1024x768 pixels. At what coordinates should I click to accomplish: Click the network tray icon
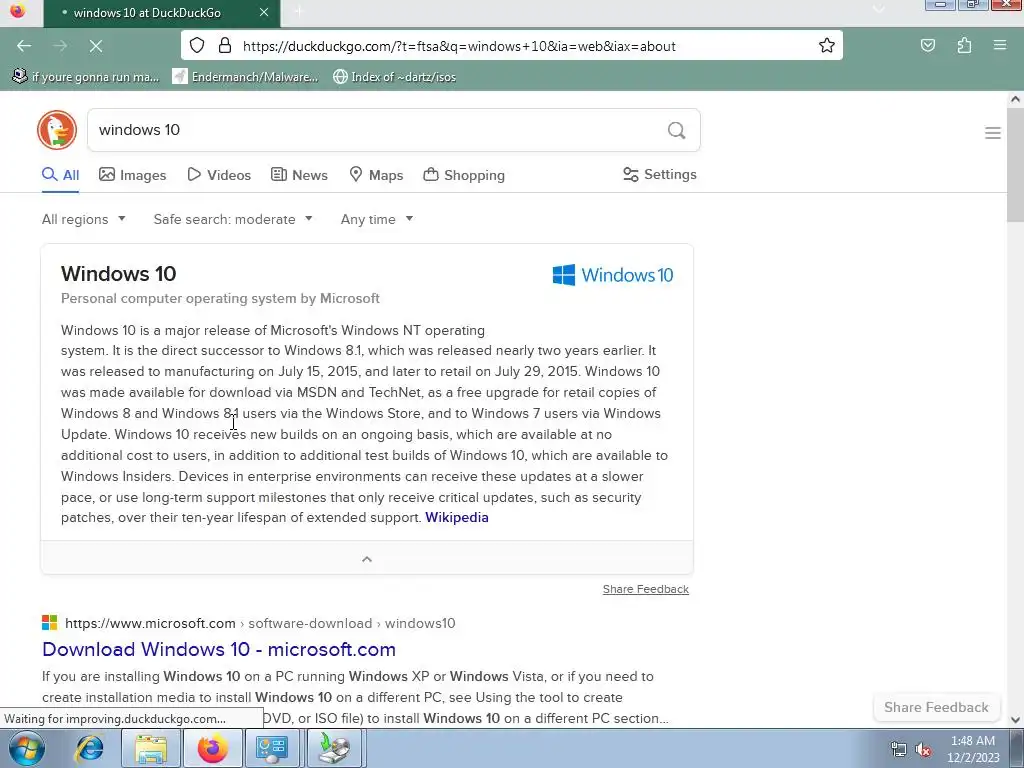click(x=899, y=750)
